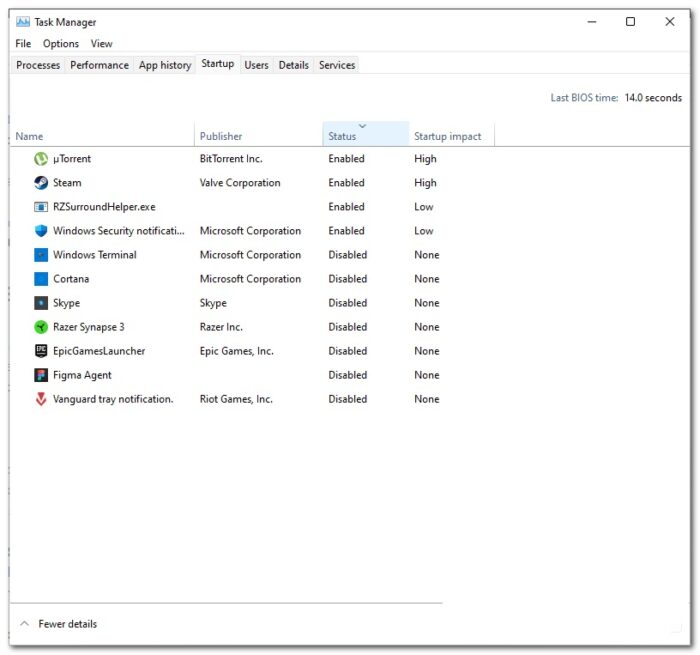Click None impact of Figma Agent

click(426, 375)
